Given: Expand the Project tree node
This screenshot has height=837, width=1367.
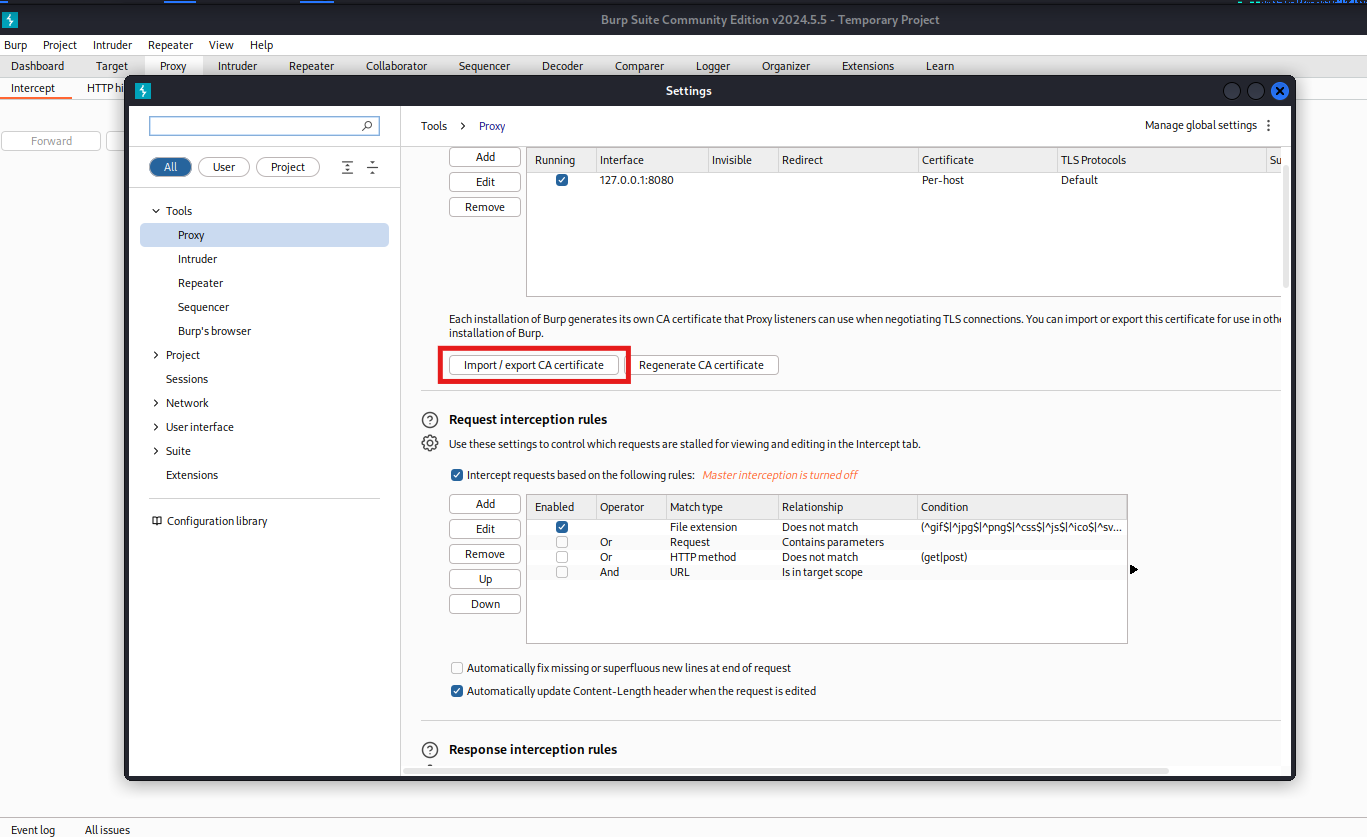Looking at the screenshot, I should point(156,355).
